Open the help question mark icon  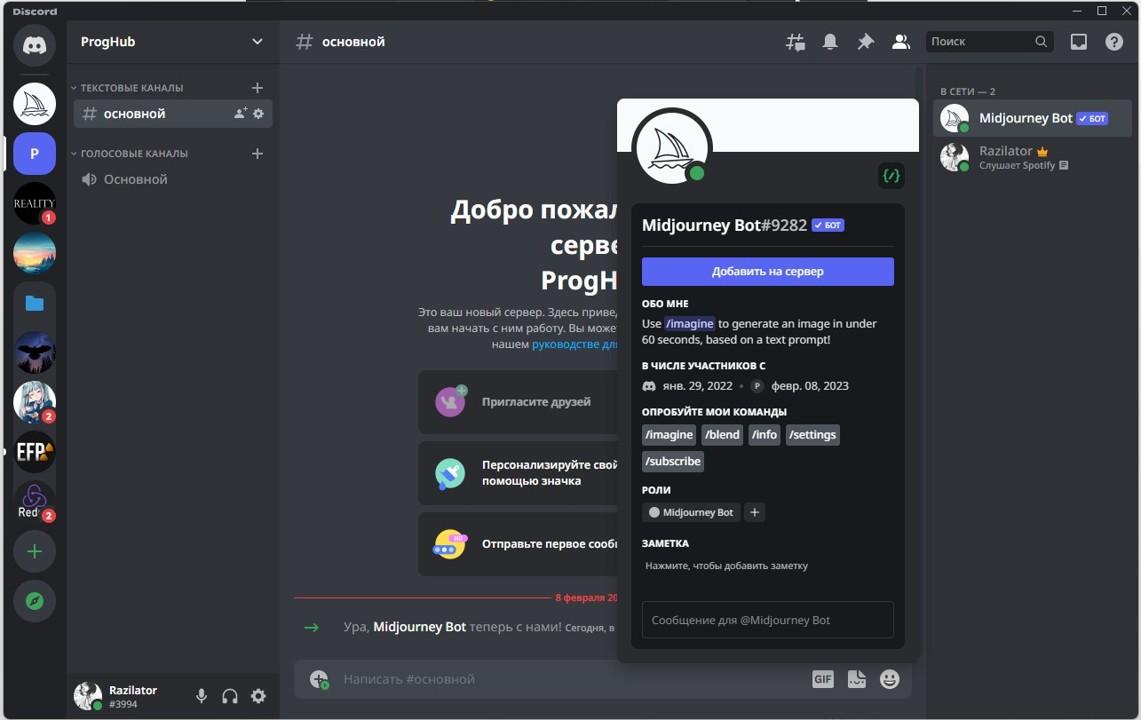click(1114, 41)
